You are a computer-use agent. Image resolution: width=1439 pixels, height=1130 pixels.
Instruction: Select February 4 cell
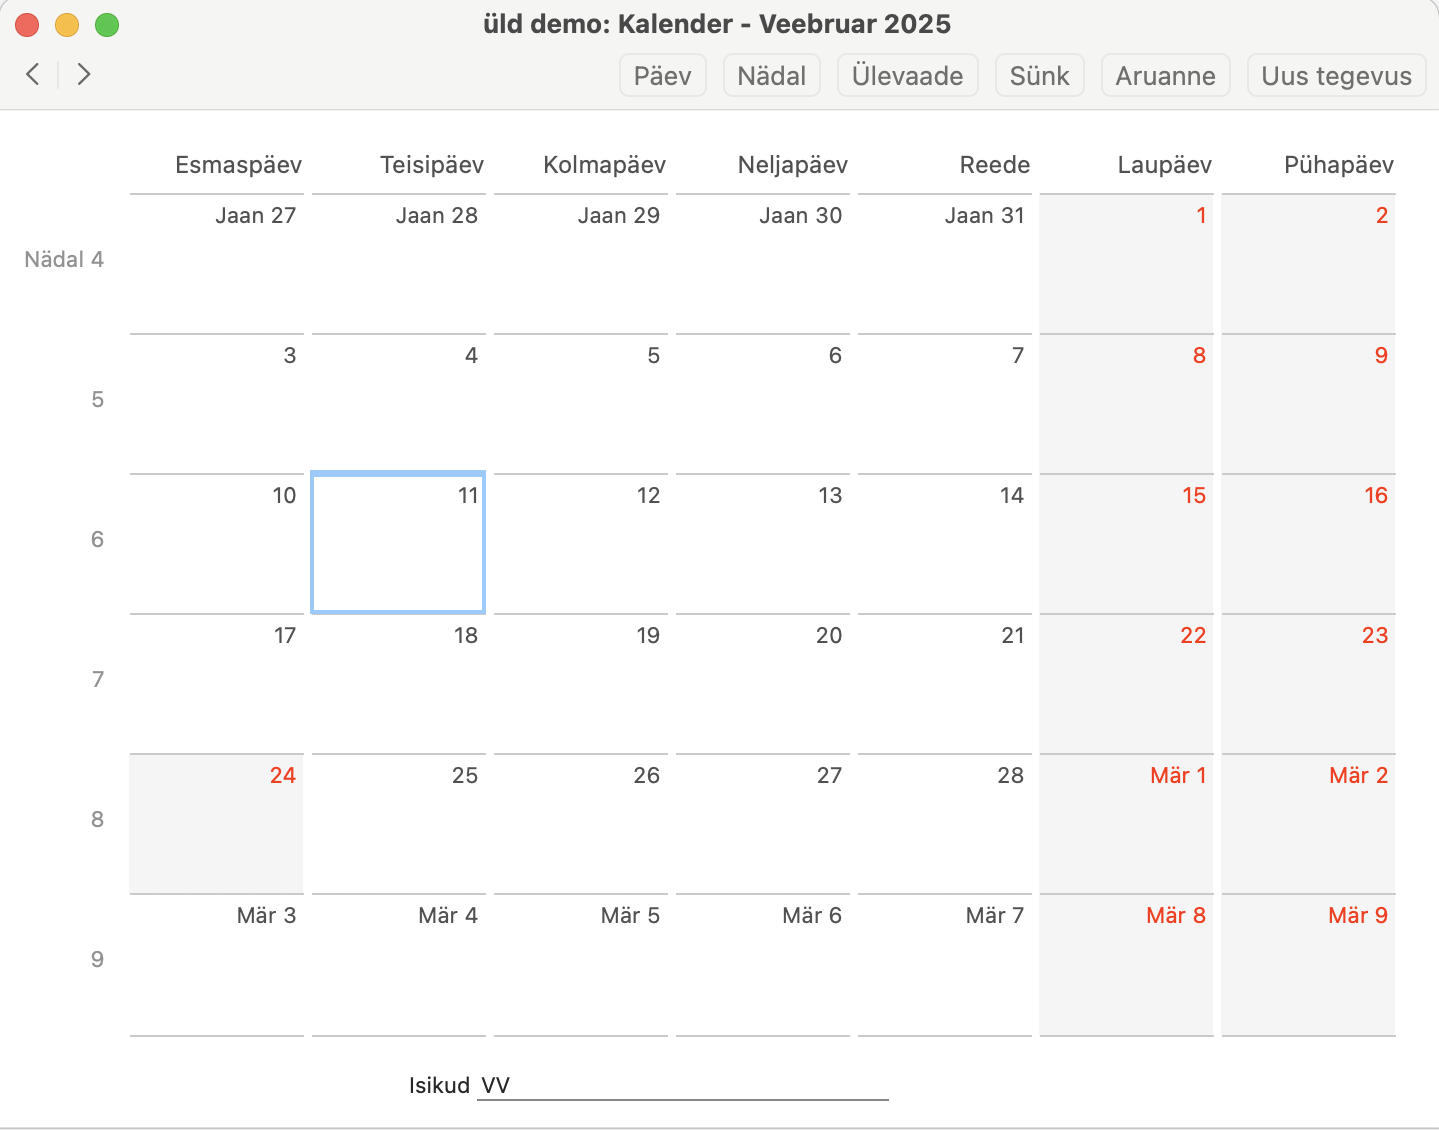click(399, 404)
